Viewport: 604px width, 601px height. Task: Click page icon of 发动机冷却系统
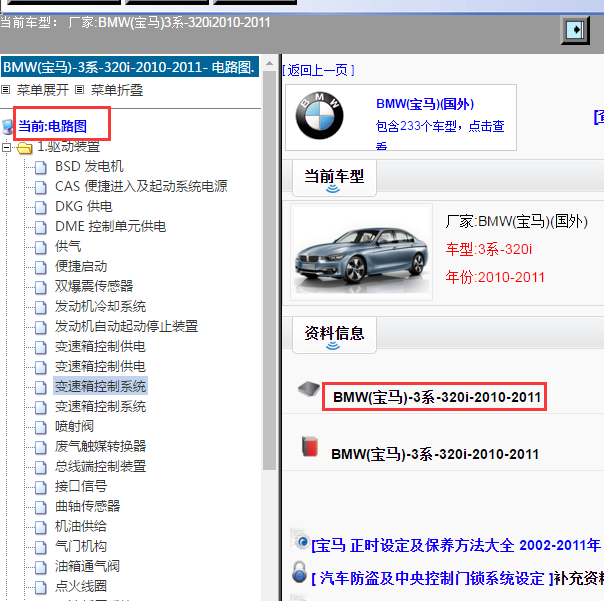point(40,307)
